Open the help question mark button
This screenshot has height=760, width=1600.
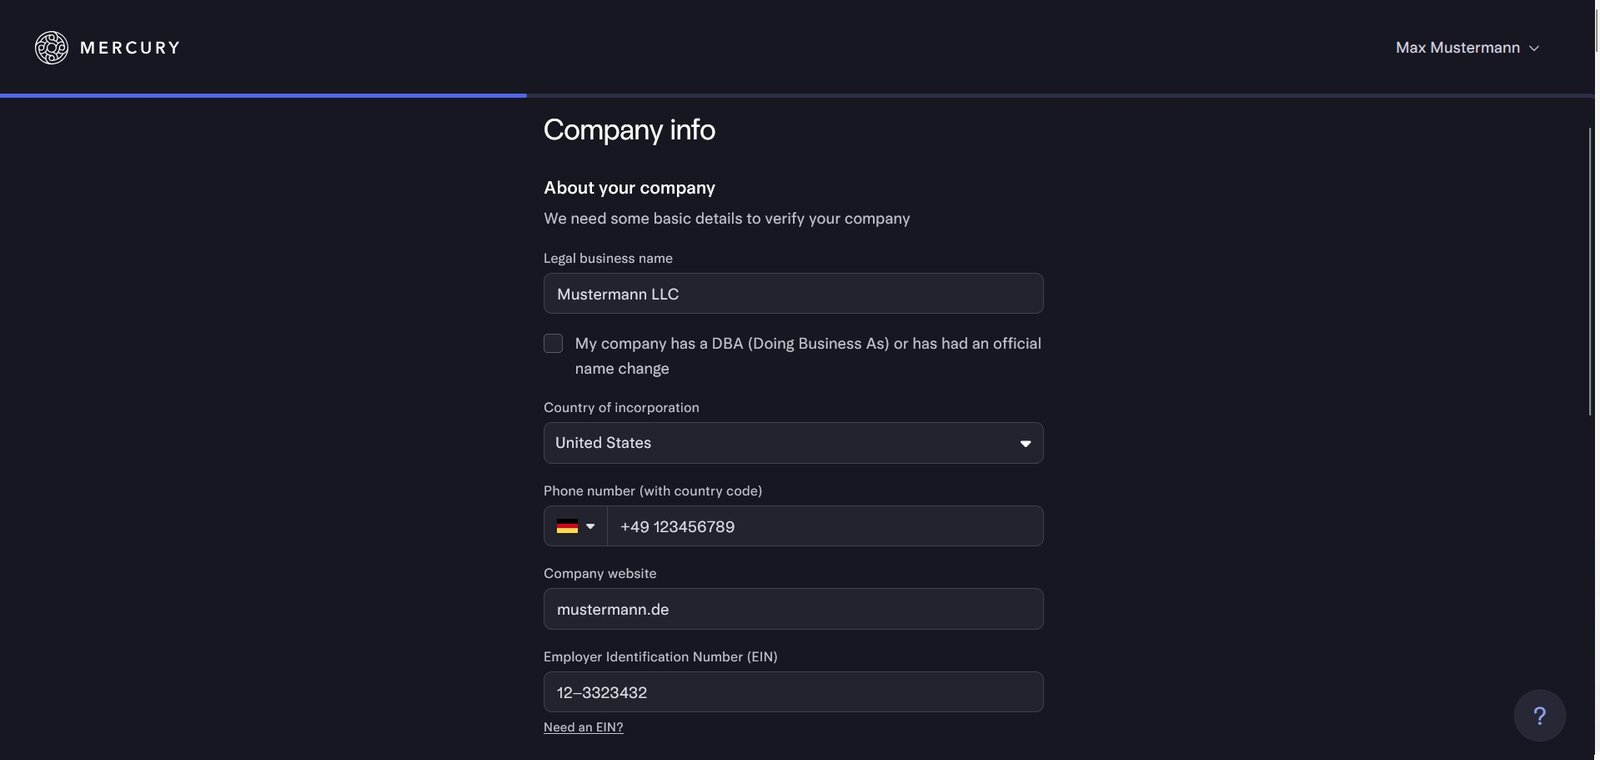coord(1539,716)
